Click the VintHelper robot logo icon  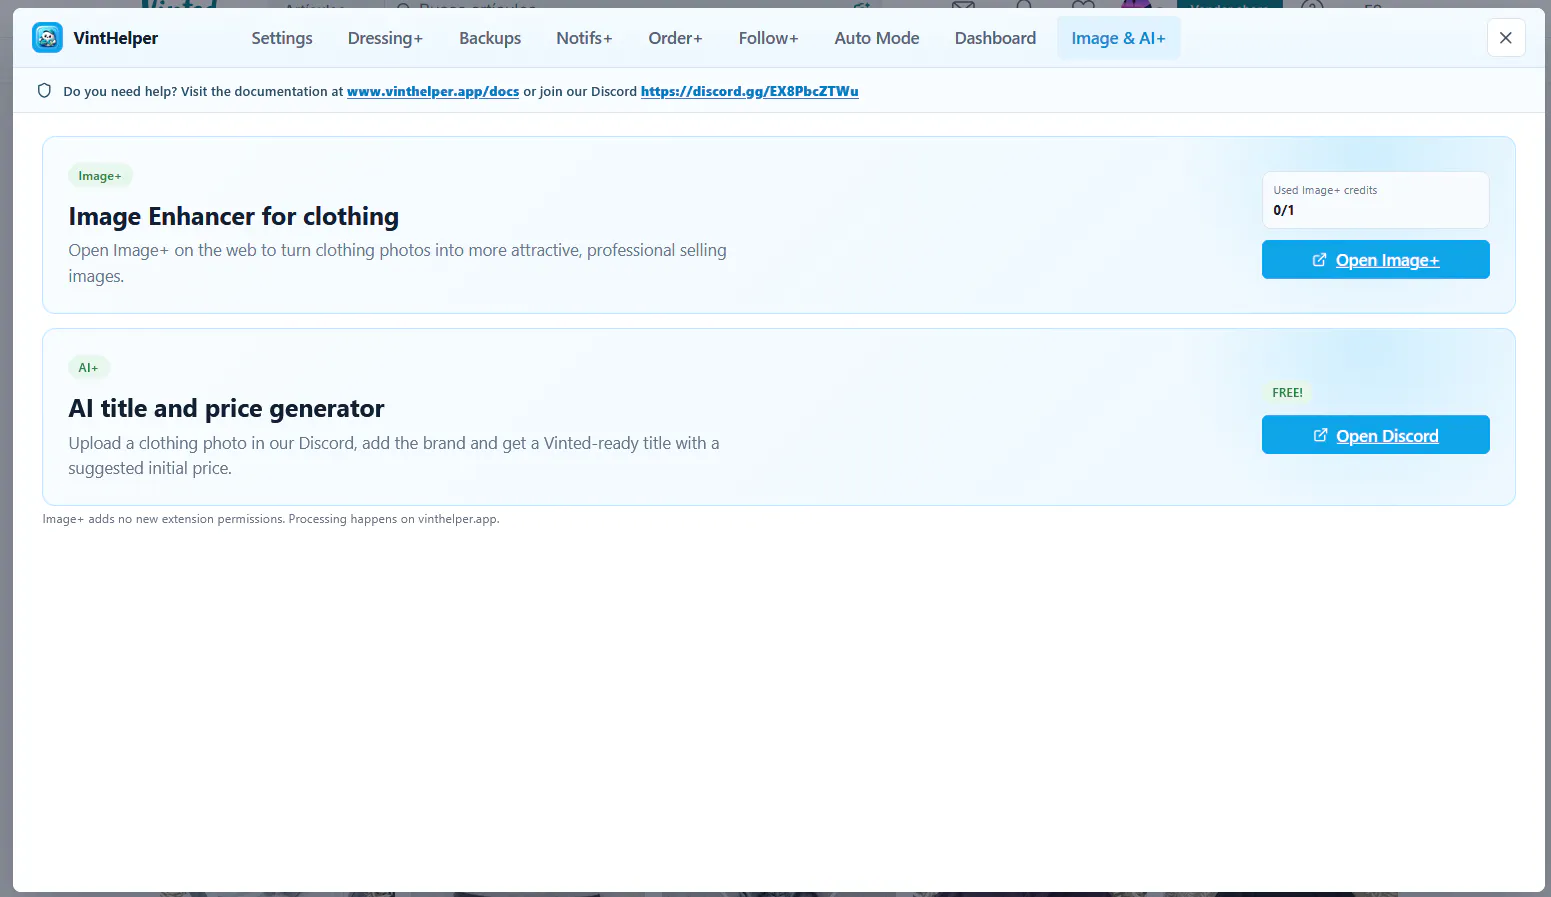coord(47,38)
